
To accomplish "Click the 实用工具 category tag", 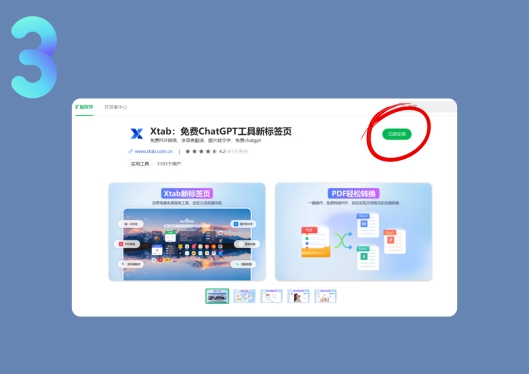I will 140,164.
